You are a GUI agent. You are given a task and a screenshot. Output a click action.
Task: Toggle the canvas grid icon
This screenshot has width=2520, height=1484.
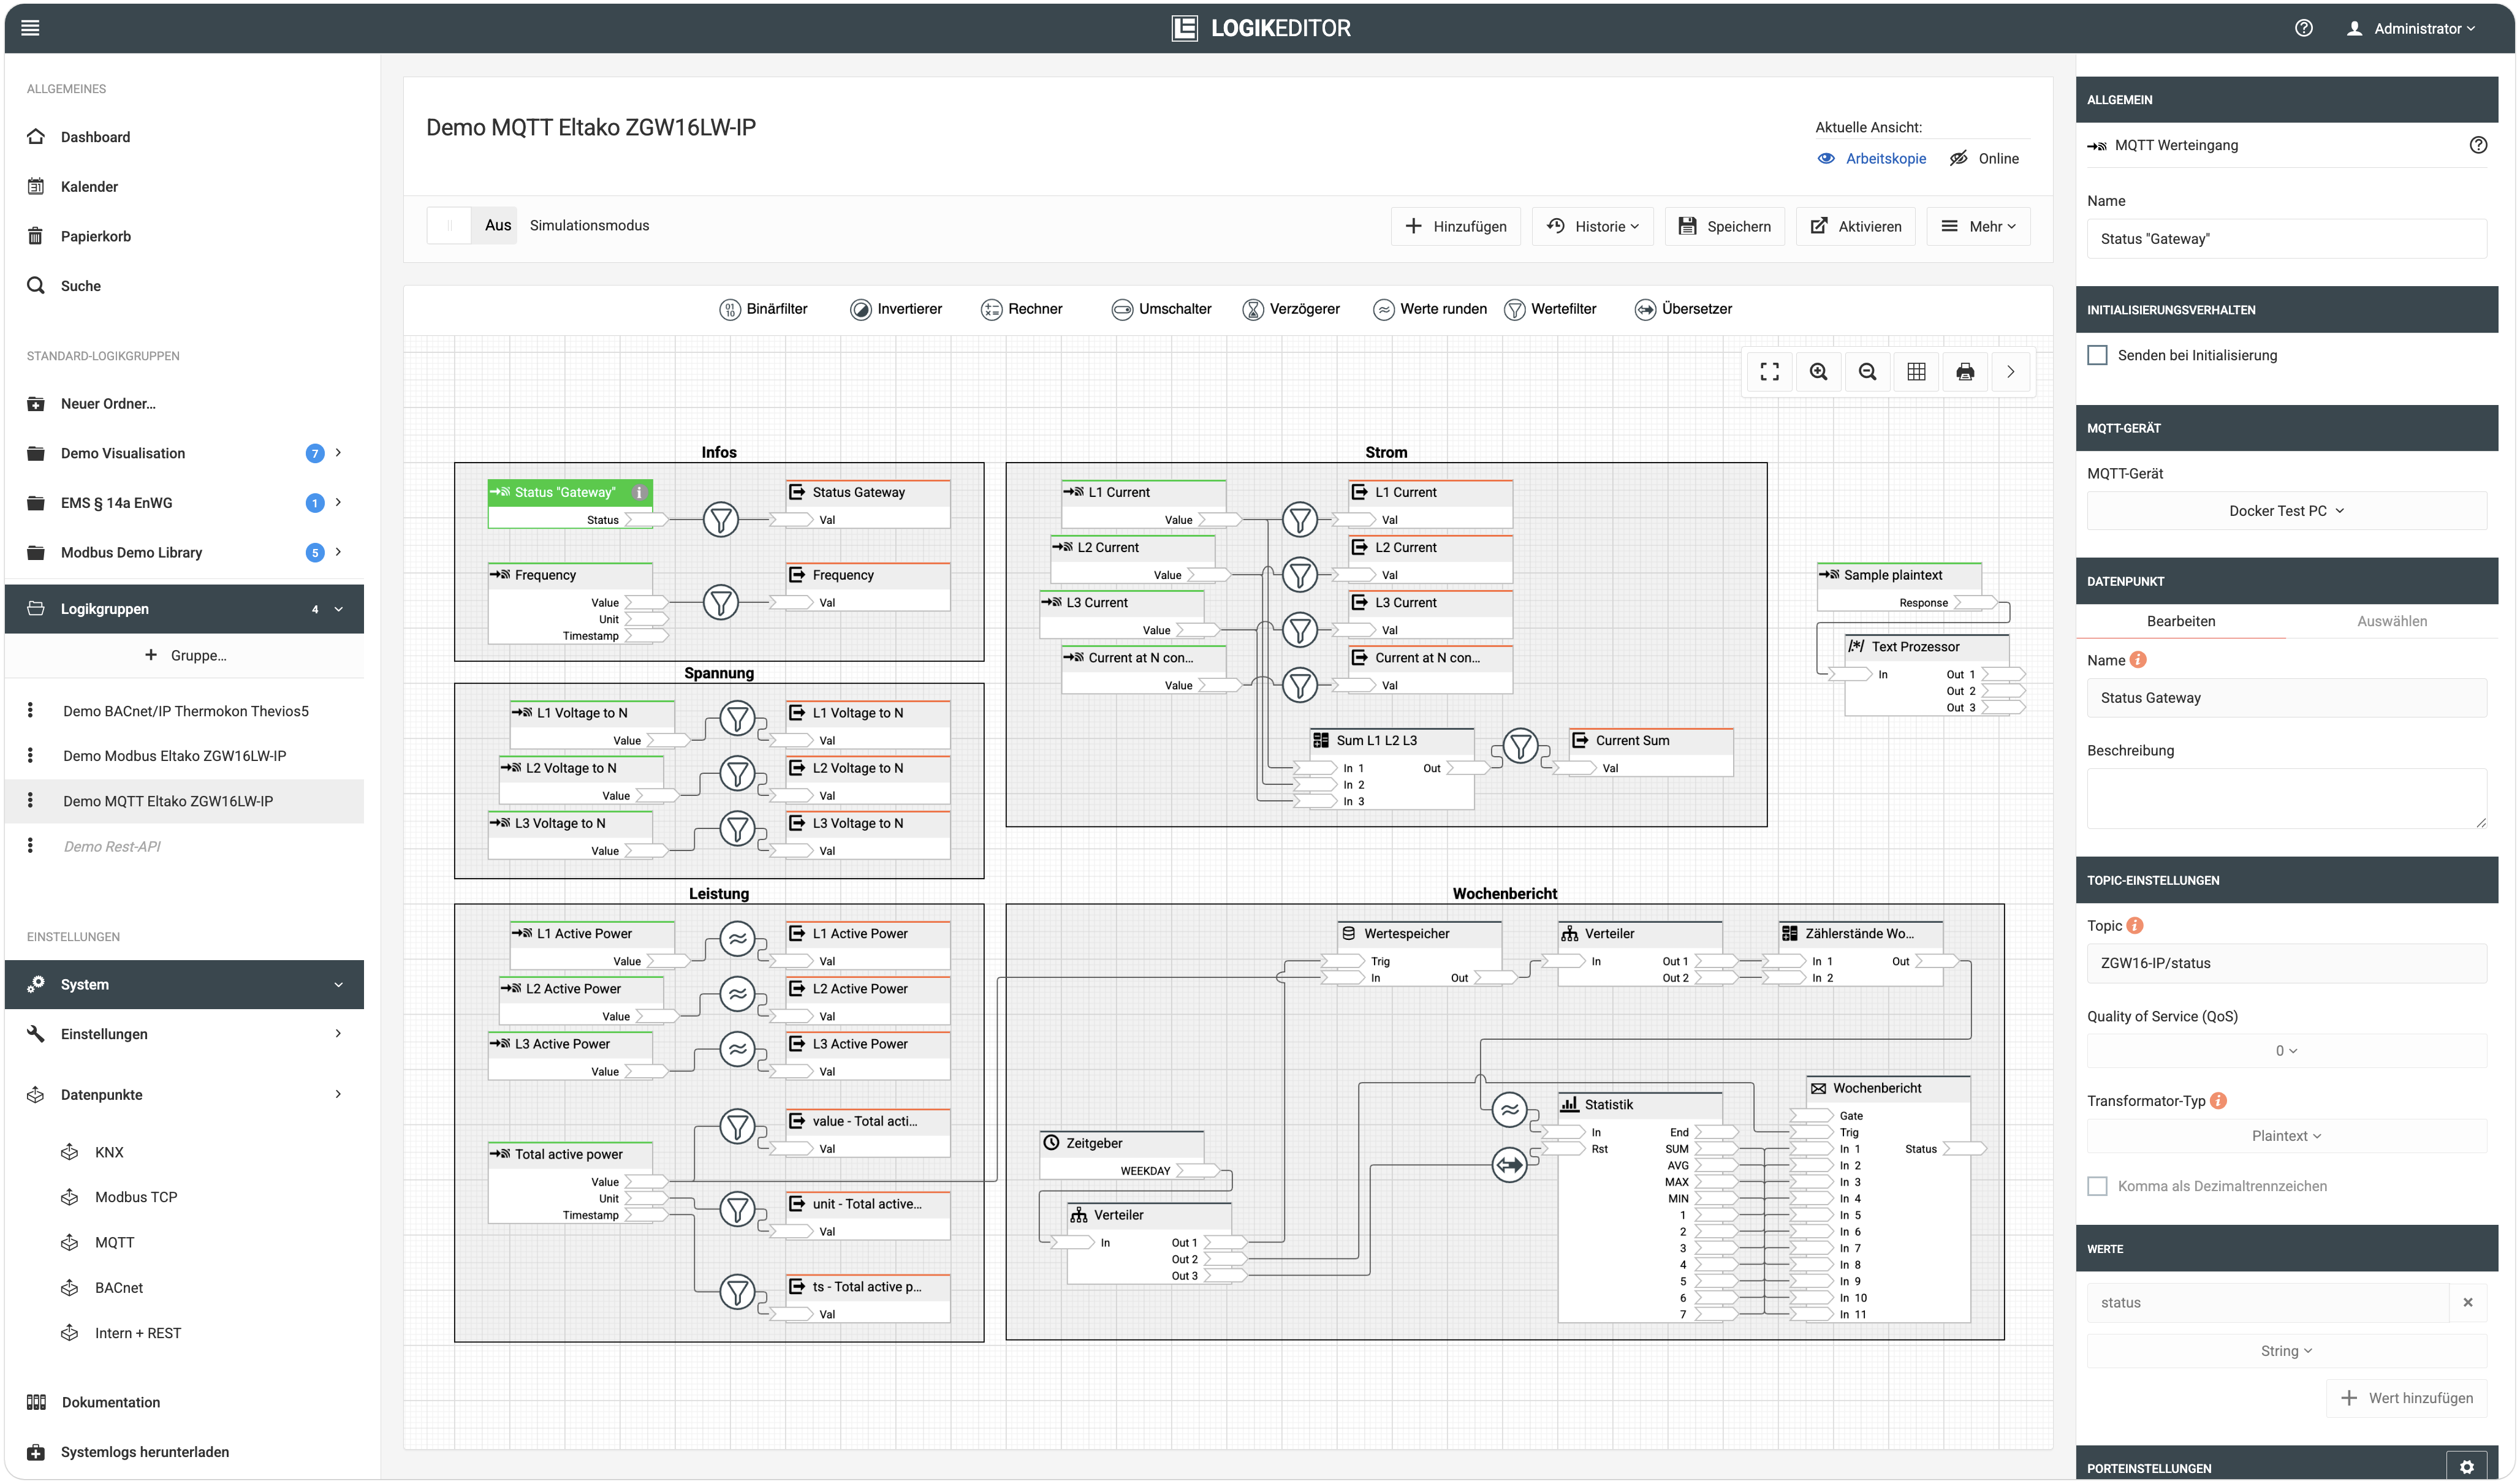click(x=1916, y=372)
